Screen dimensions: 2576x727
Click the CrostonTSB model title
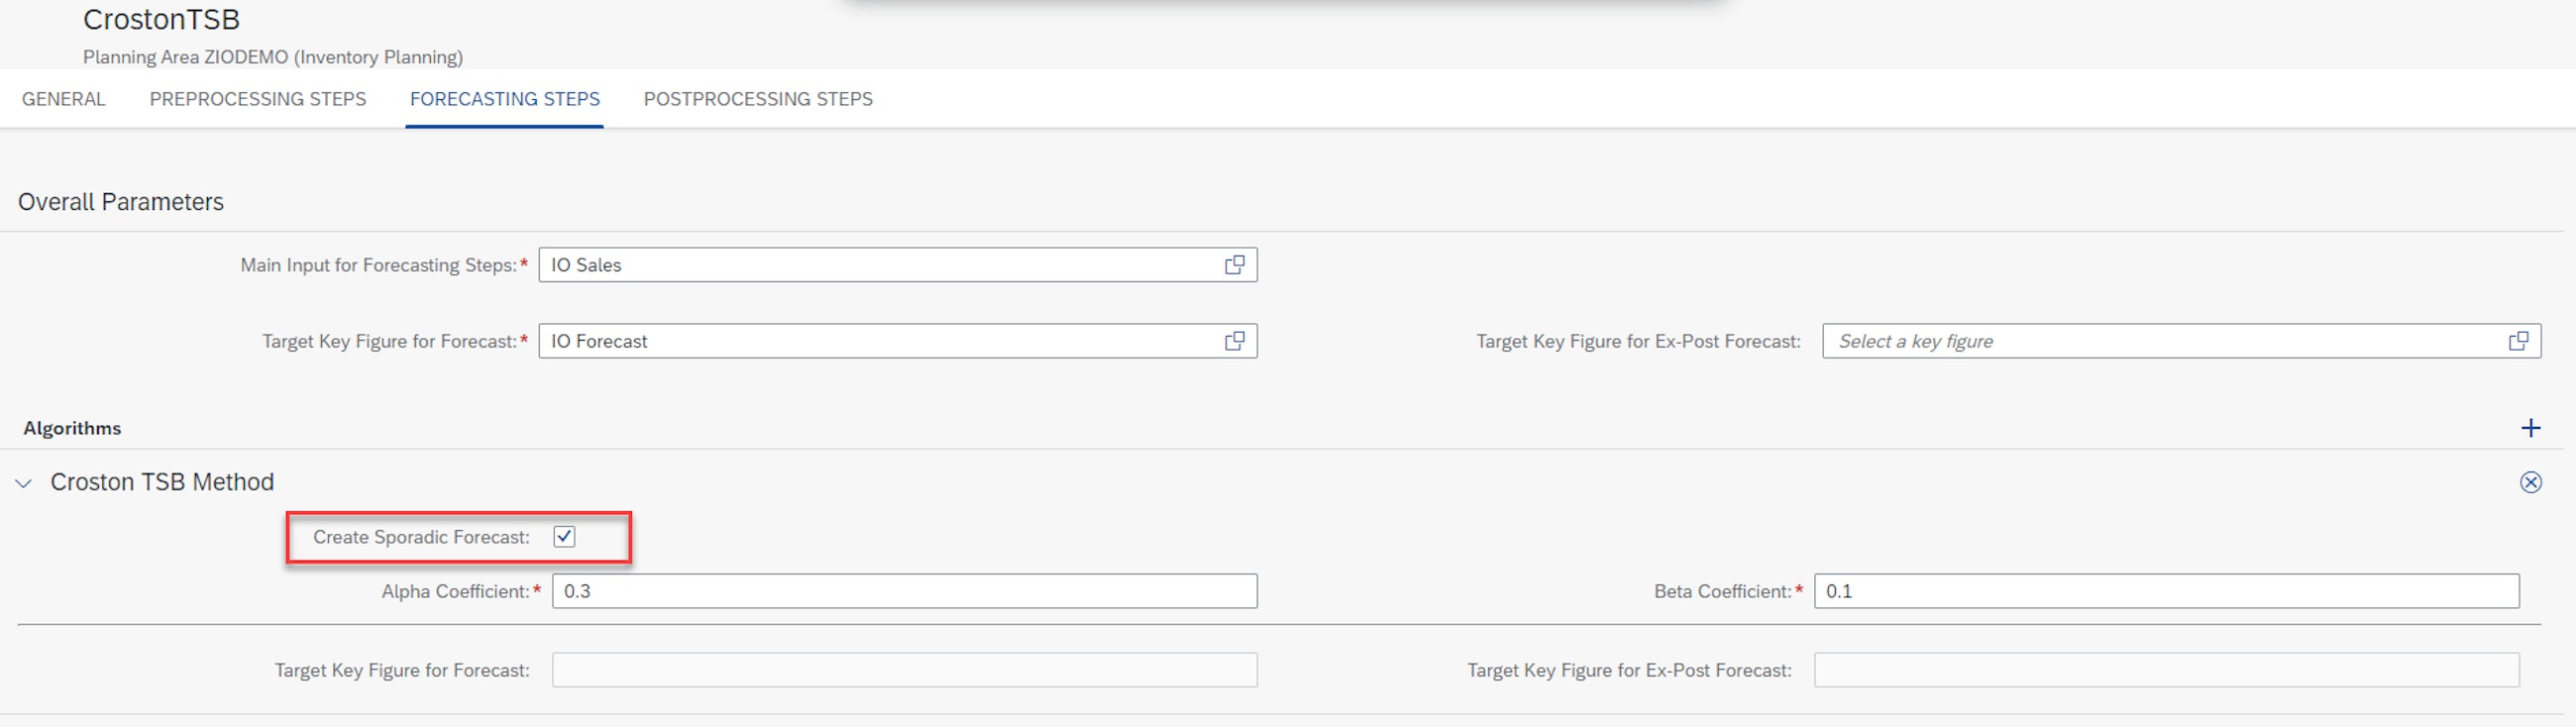[161, 19]
